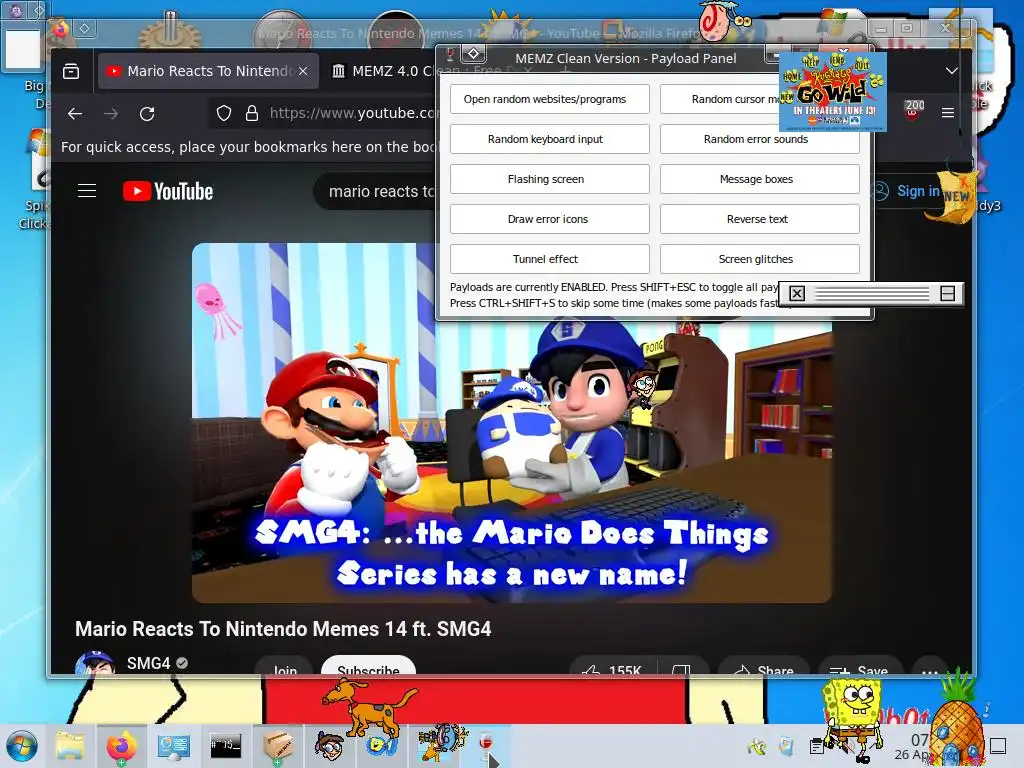Toggle Flashing screen payload

pos(549,179)
